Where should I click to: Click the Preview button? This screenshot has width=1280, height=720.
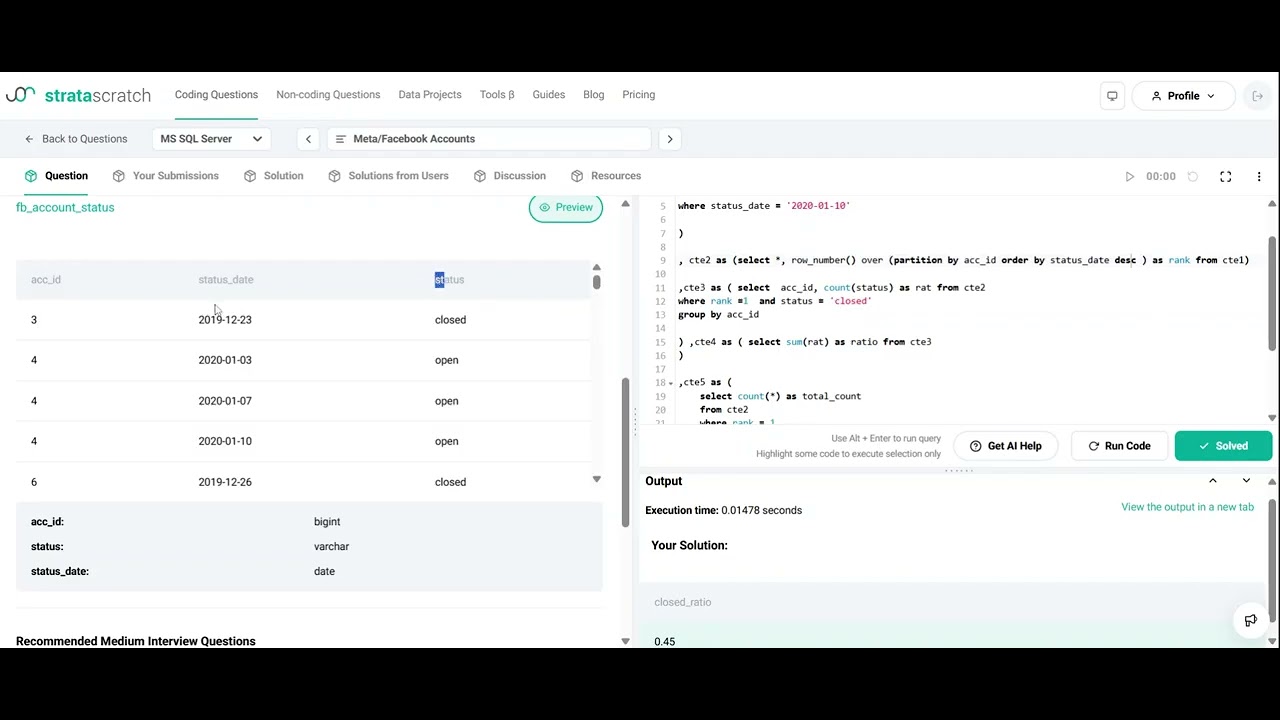(x=566, y=208)
